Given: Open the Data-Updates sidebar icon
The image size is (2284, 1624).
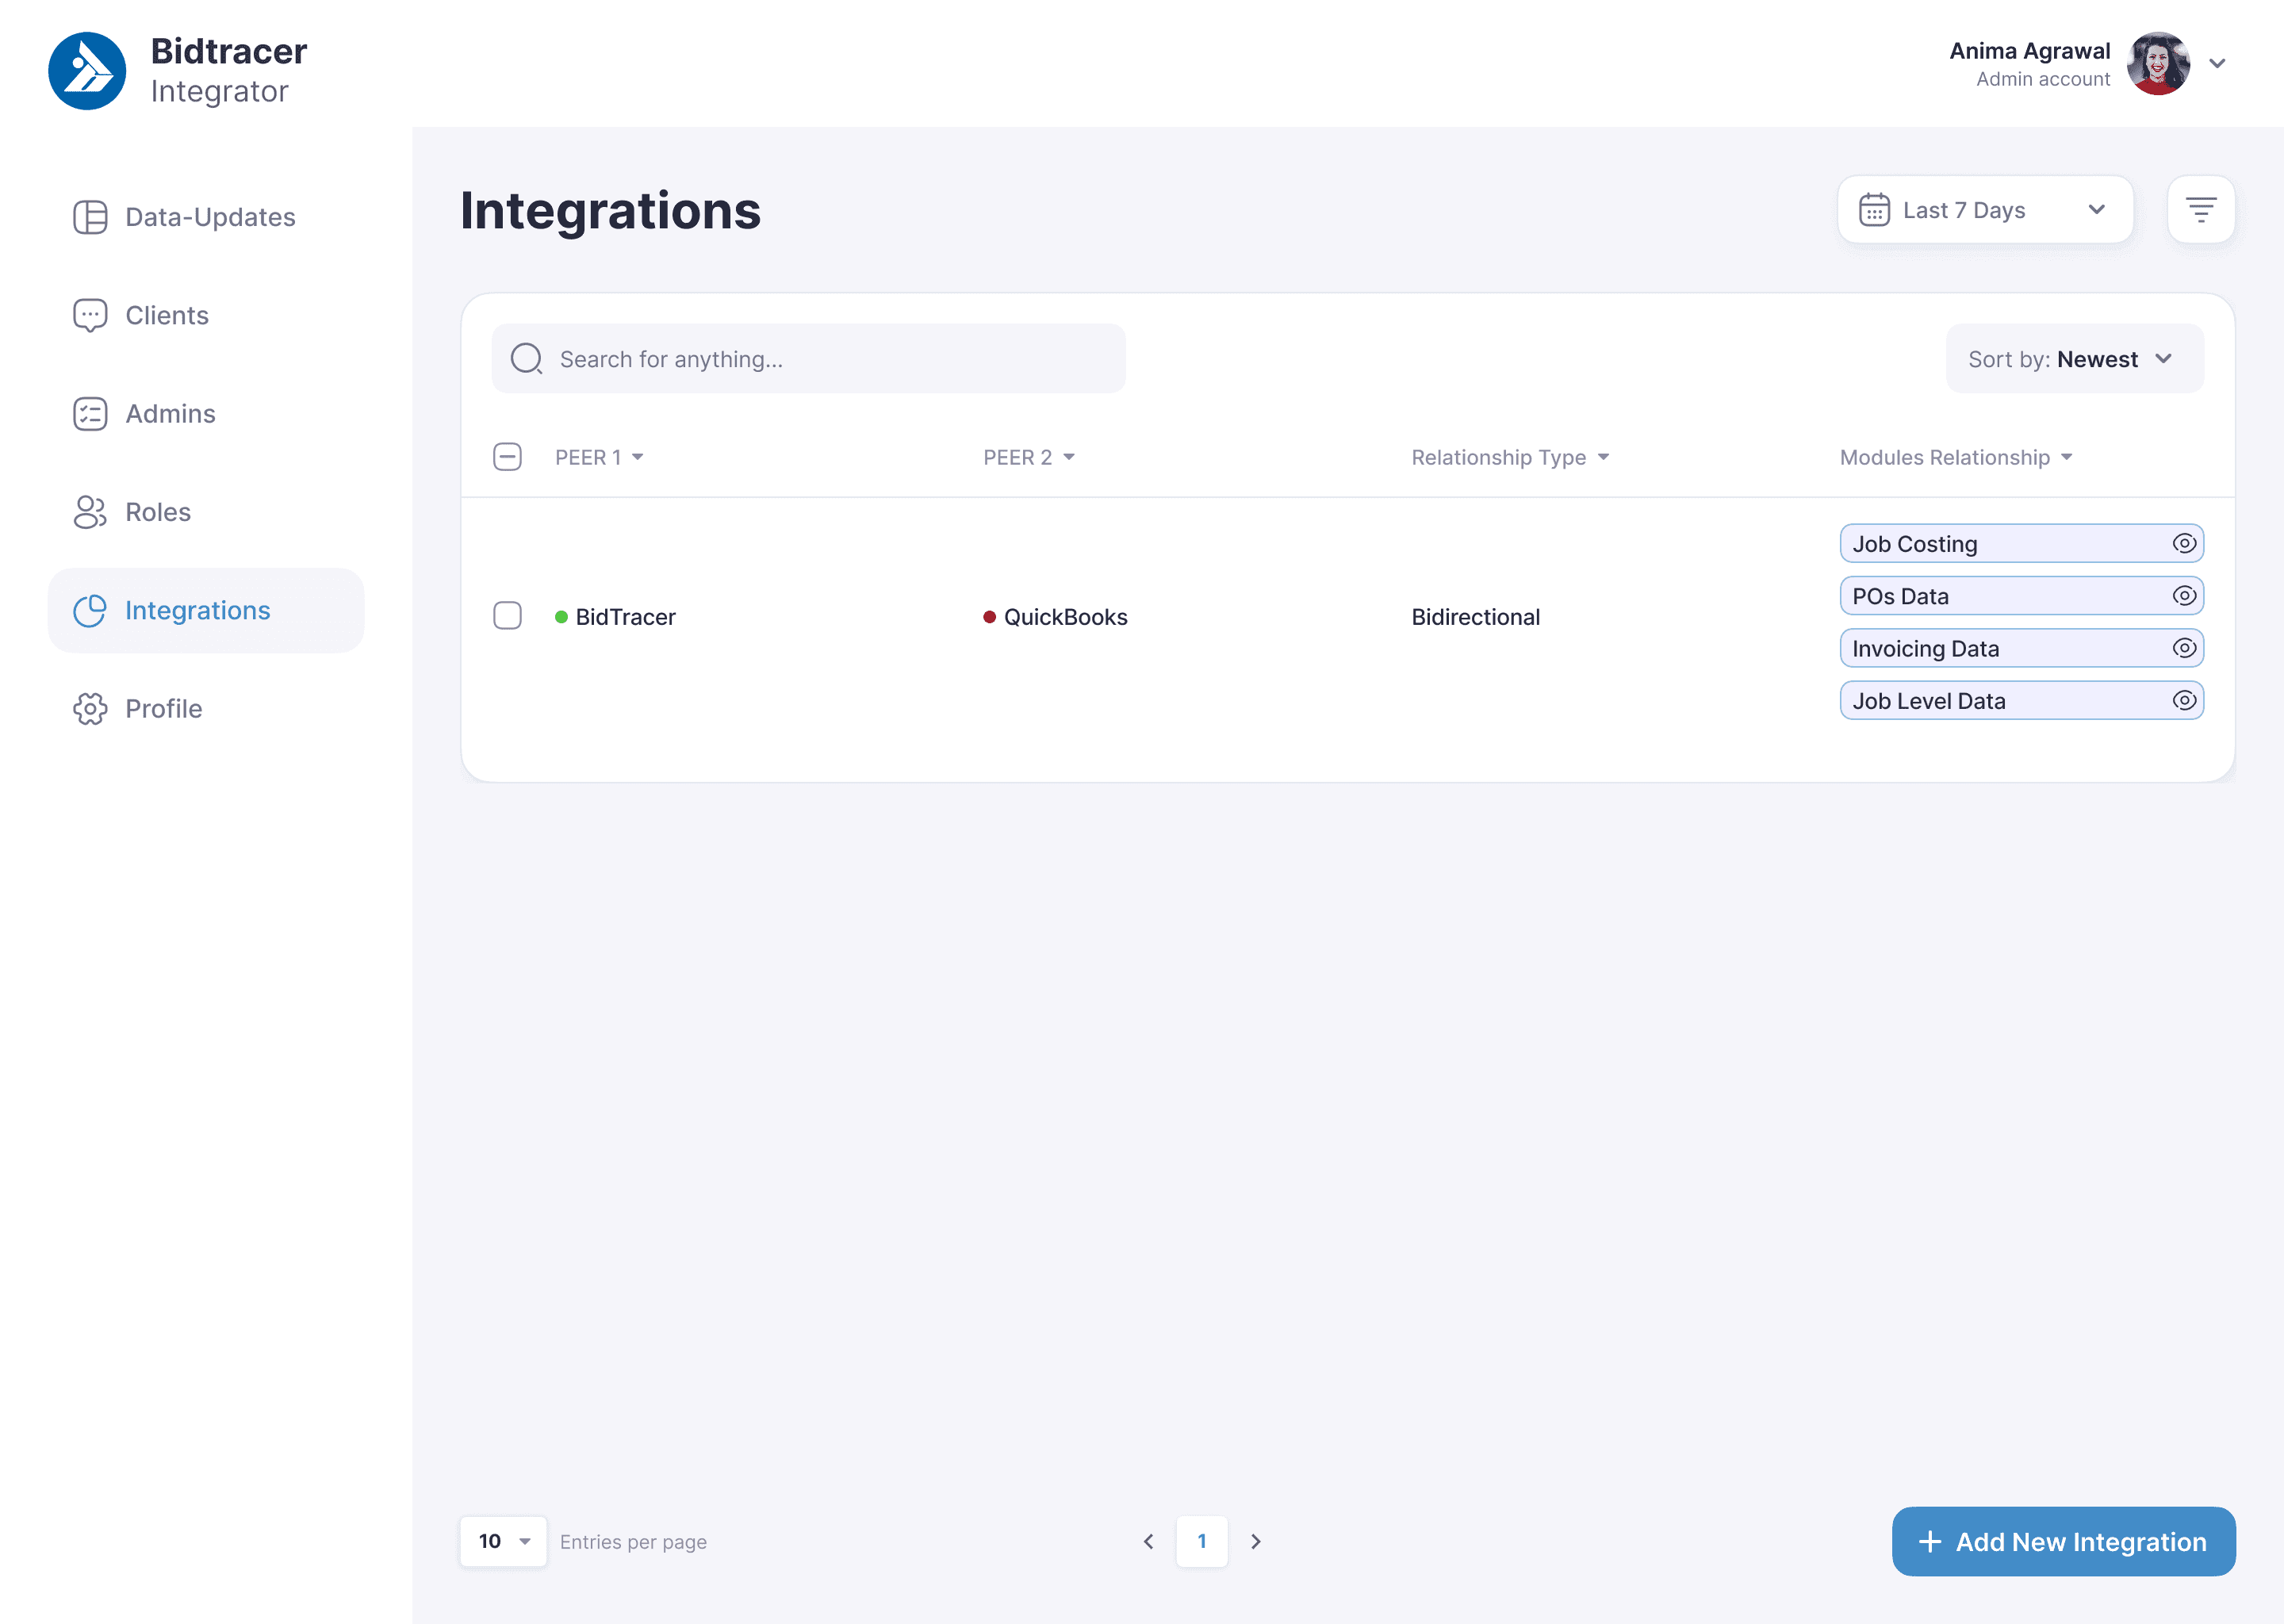Looking at the screenshot, I should (90, 217).
